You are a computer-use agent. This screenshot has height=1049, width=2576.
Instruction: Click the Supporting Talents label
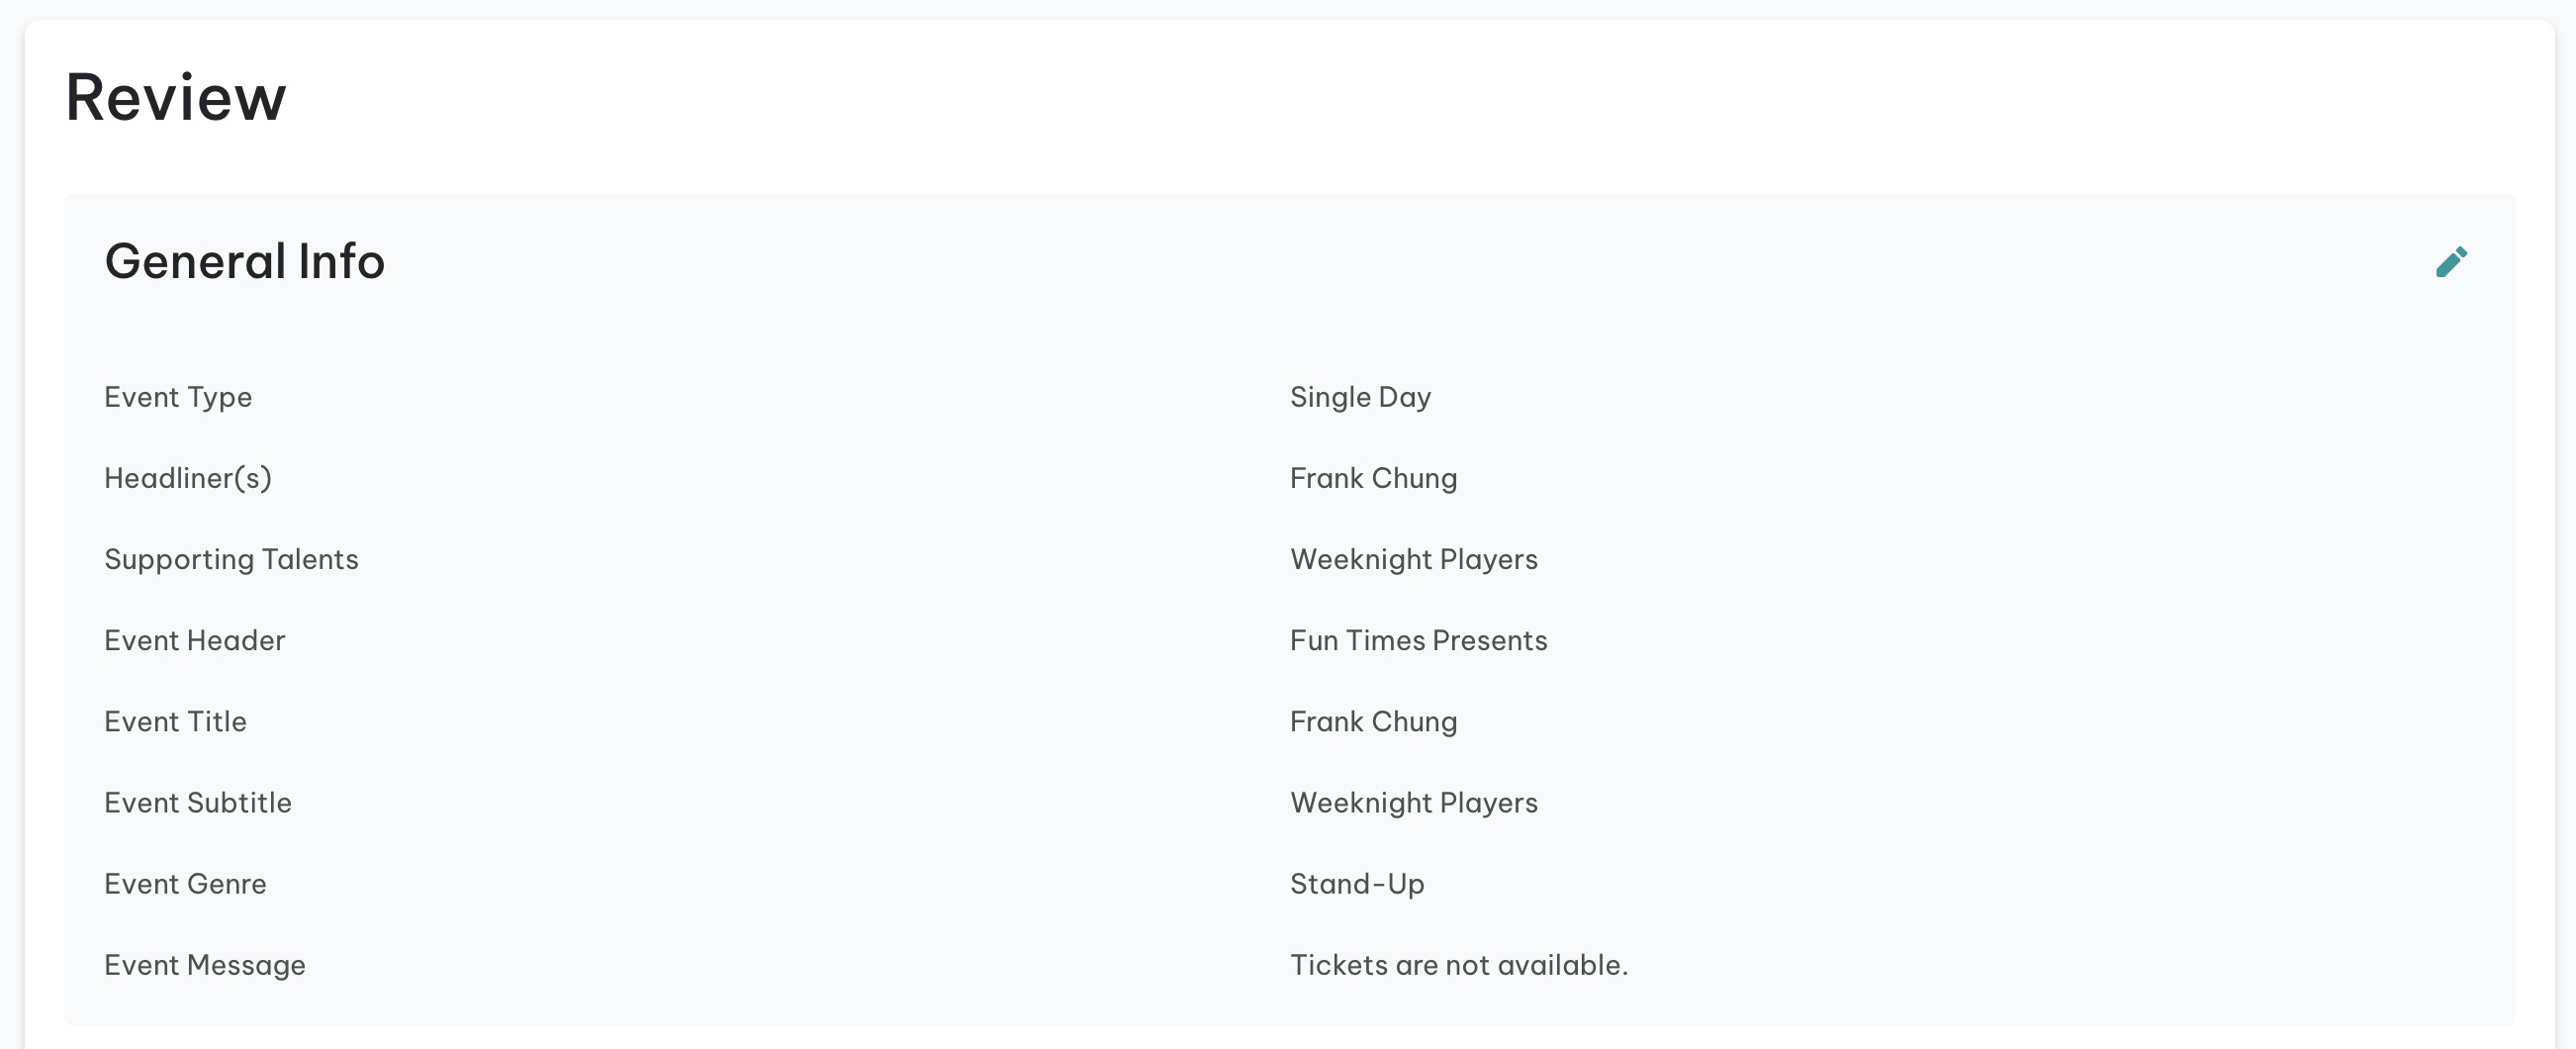click(231, 559)
